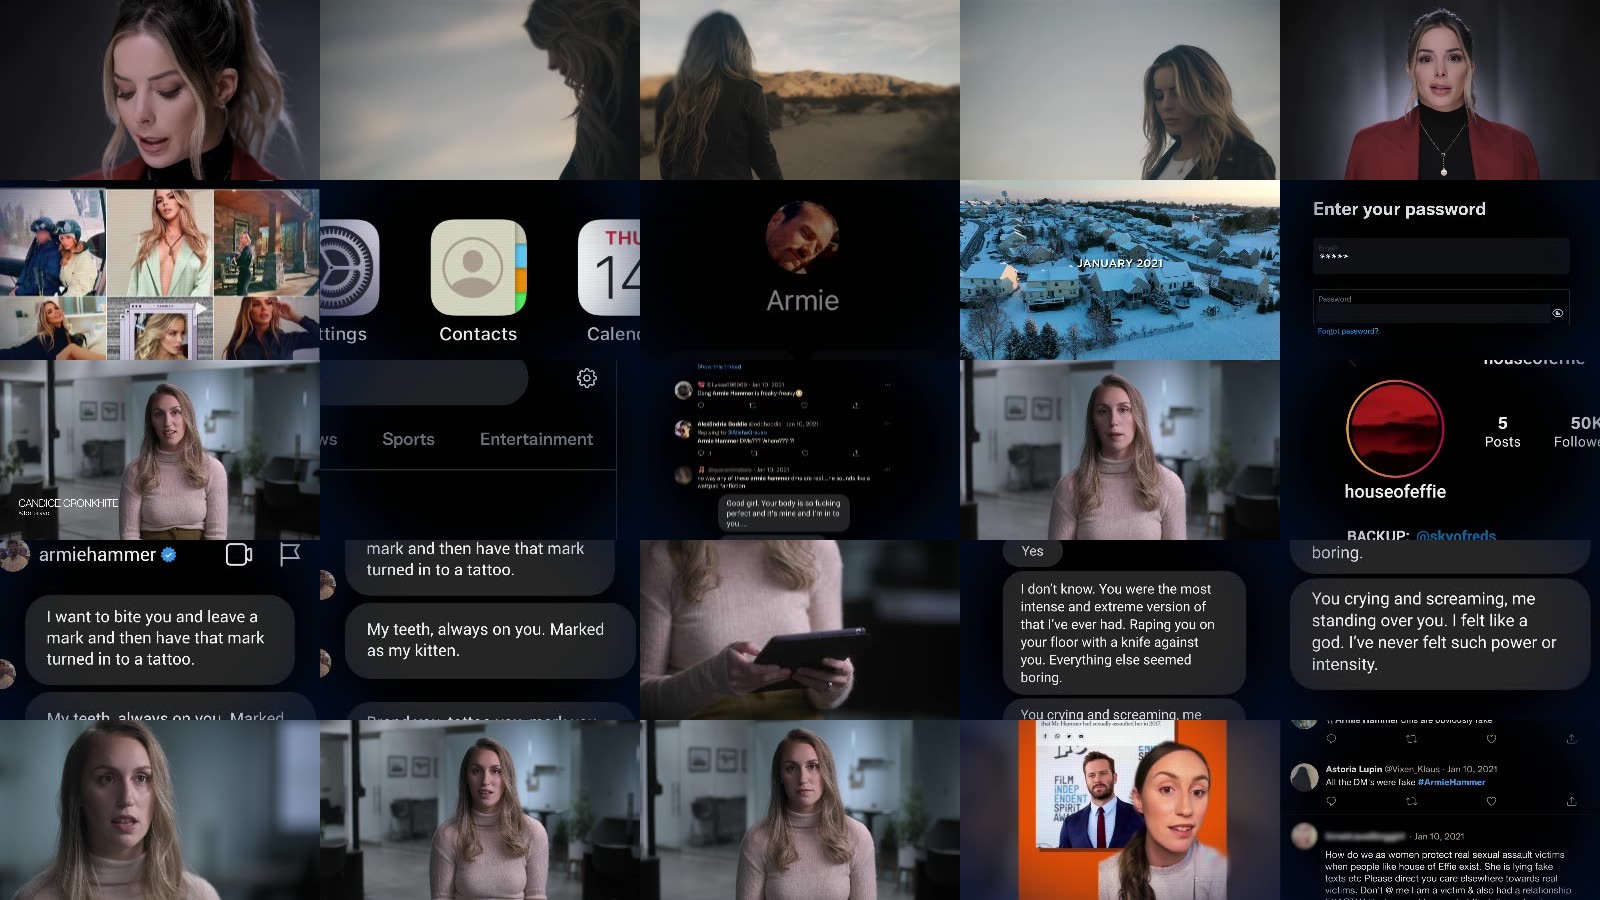This screenshot has height=900, width=1600.
Task: Reply to the 'obviously fake' tweet
Action: [x=1331, y=739]
